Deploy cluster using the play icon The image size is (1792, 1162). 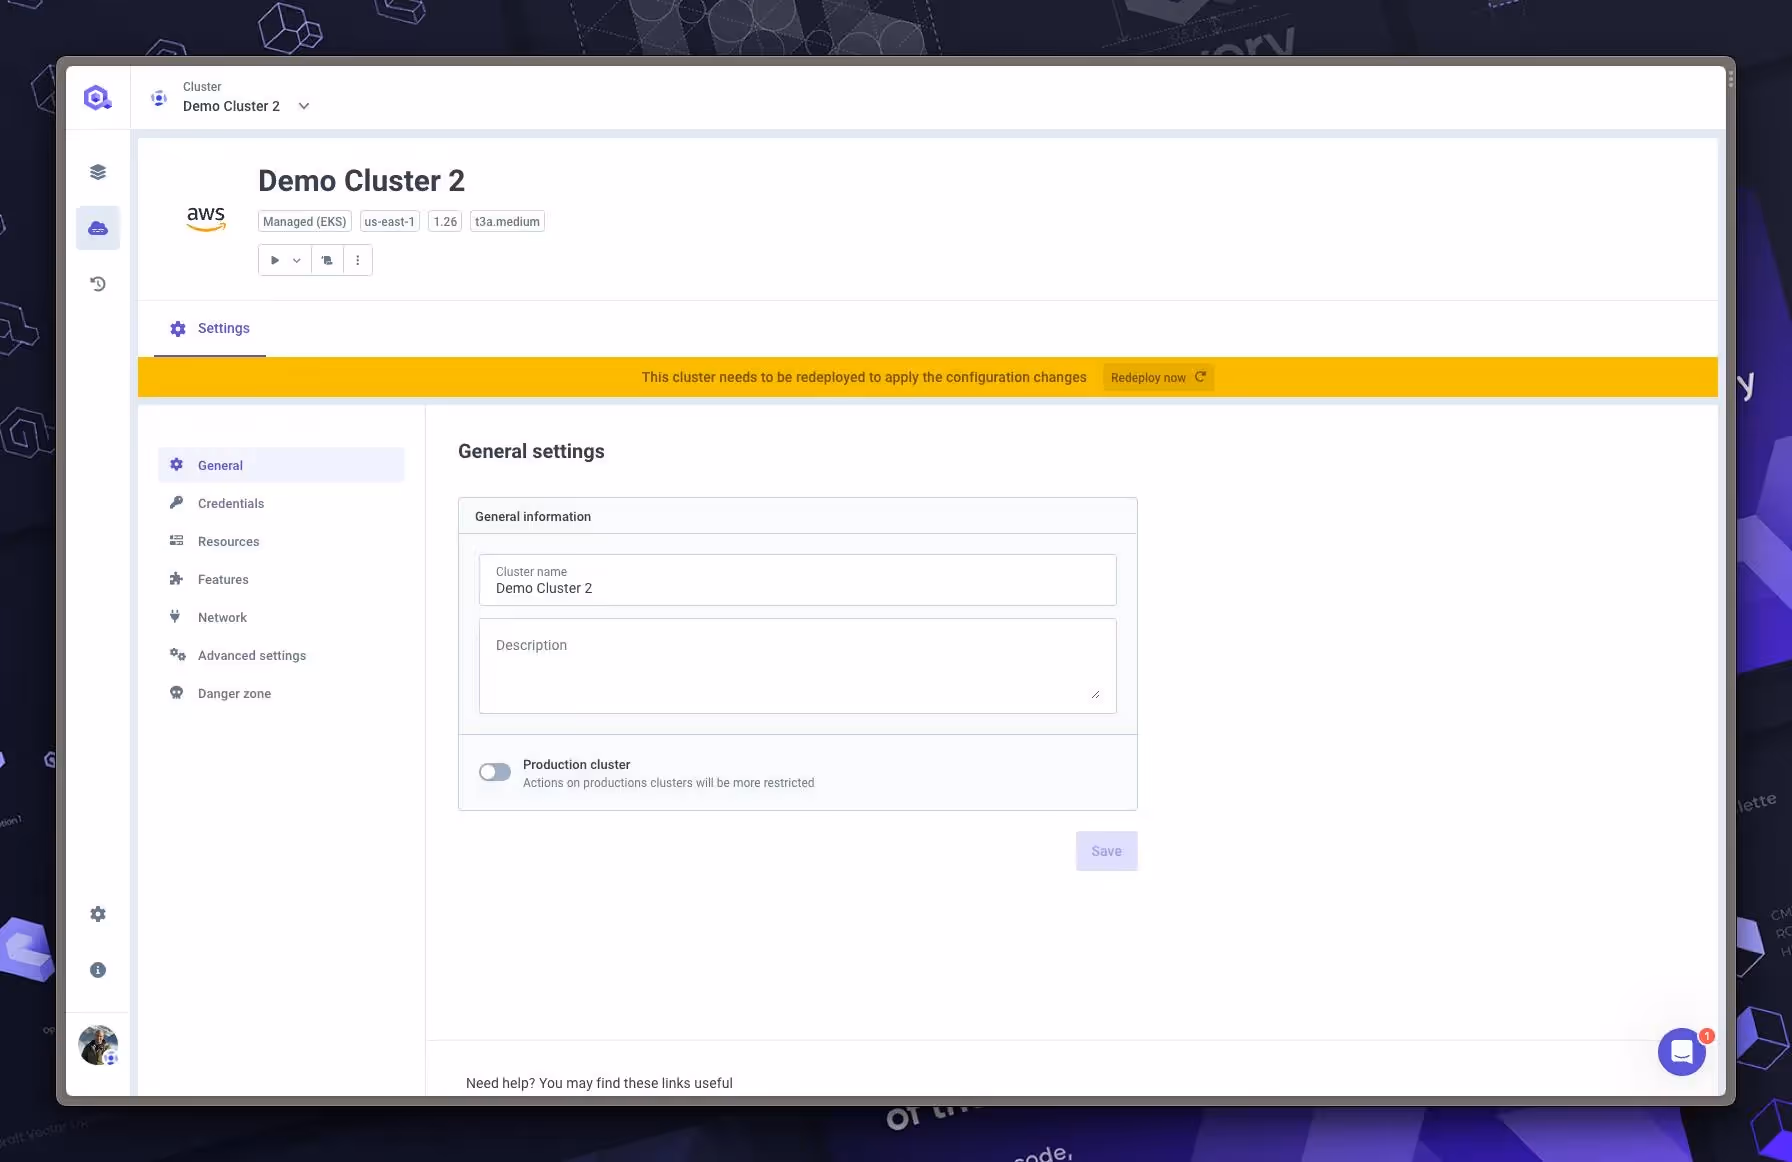coord(274,259)
